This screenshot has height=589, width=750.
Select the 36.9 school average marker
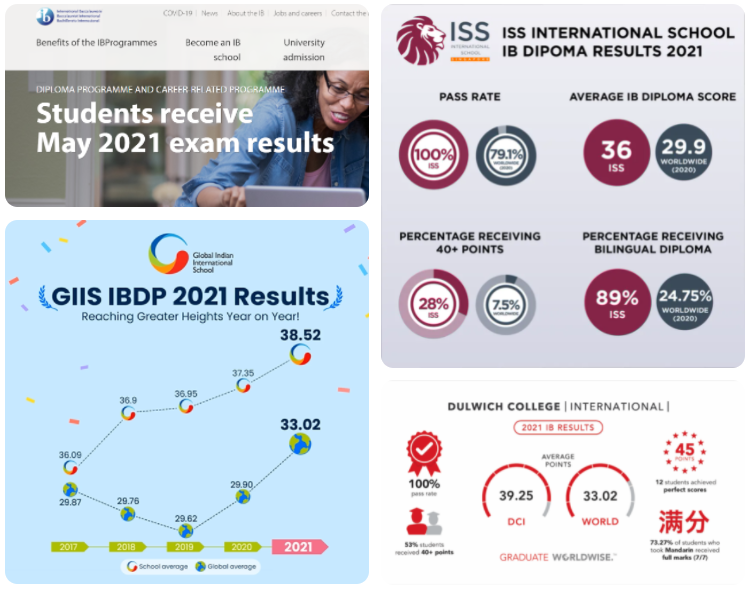(x=128, y=413)
